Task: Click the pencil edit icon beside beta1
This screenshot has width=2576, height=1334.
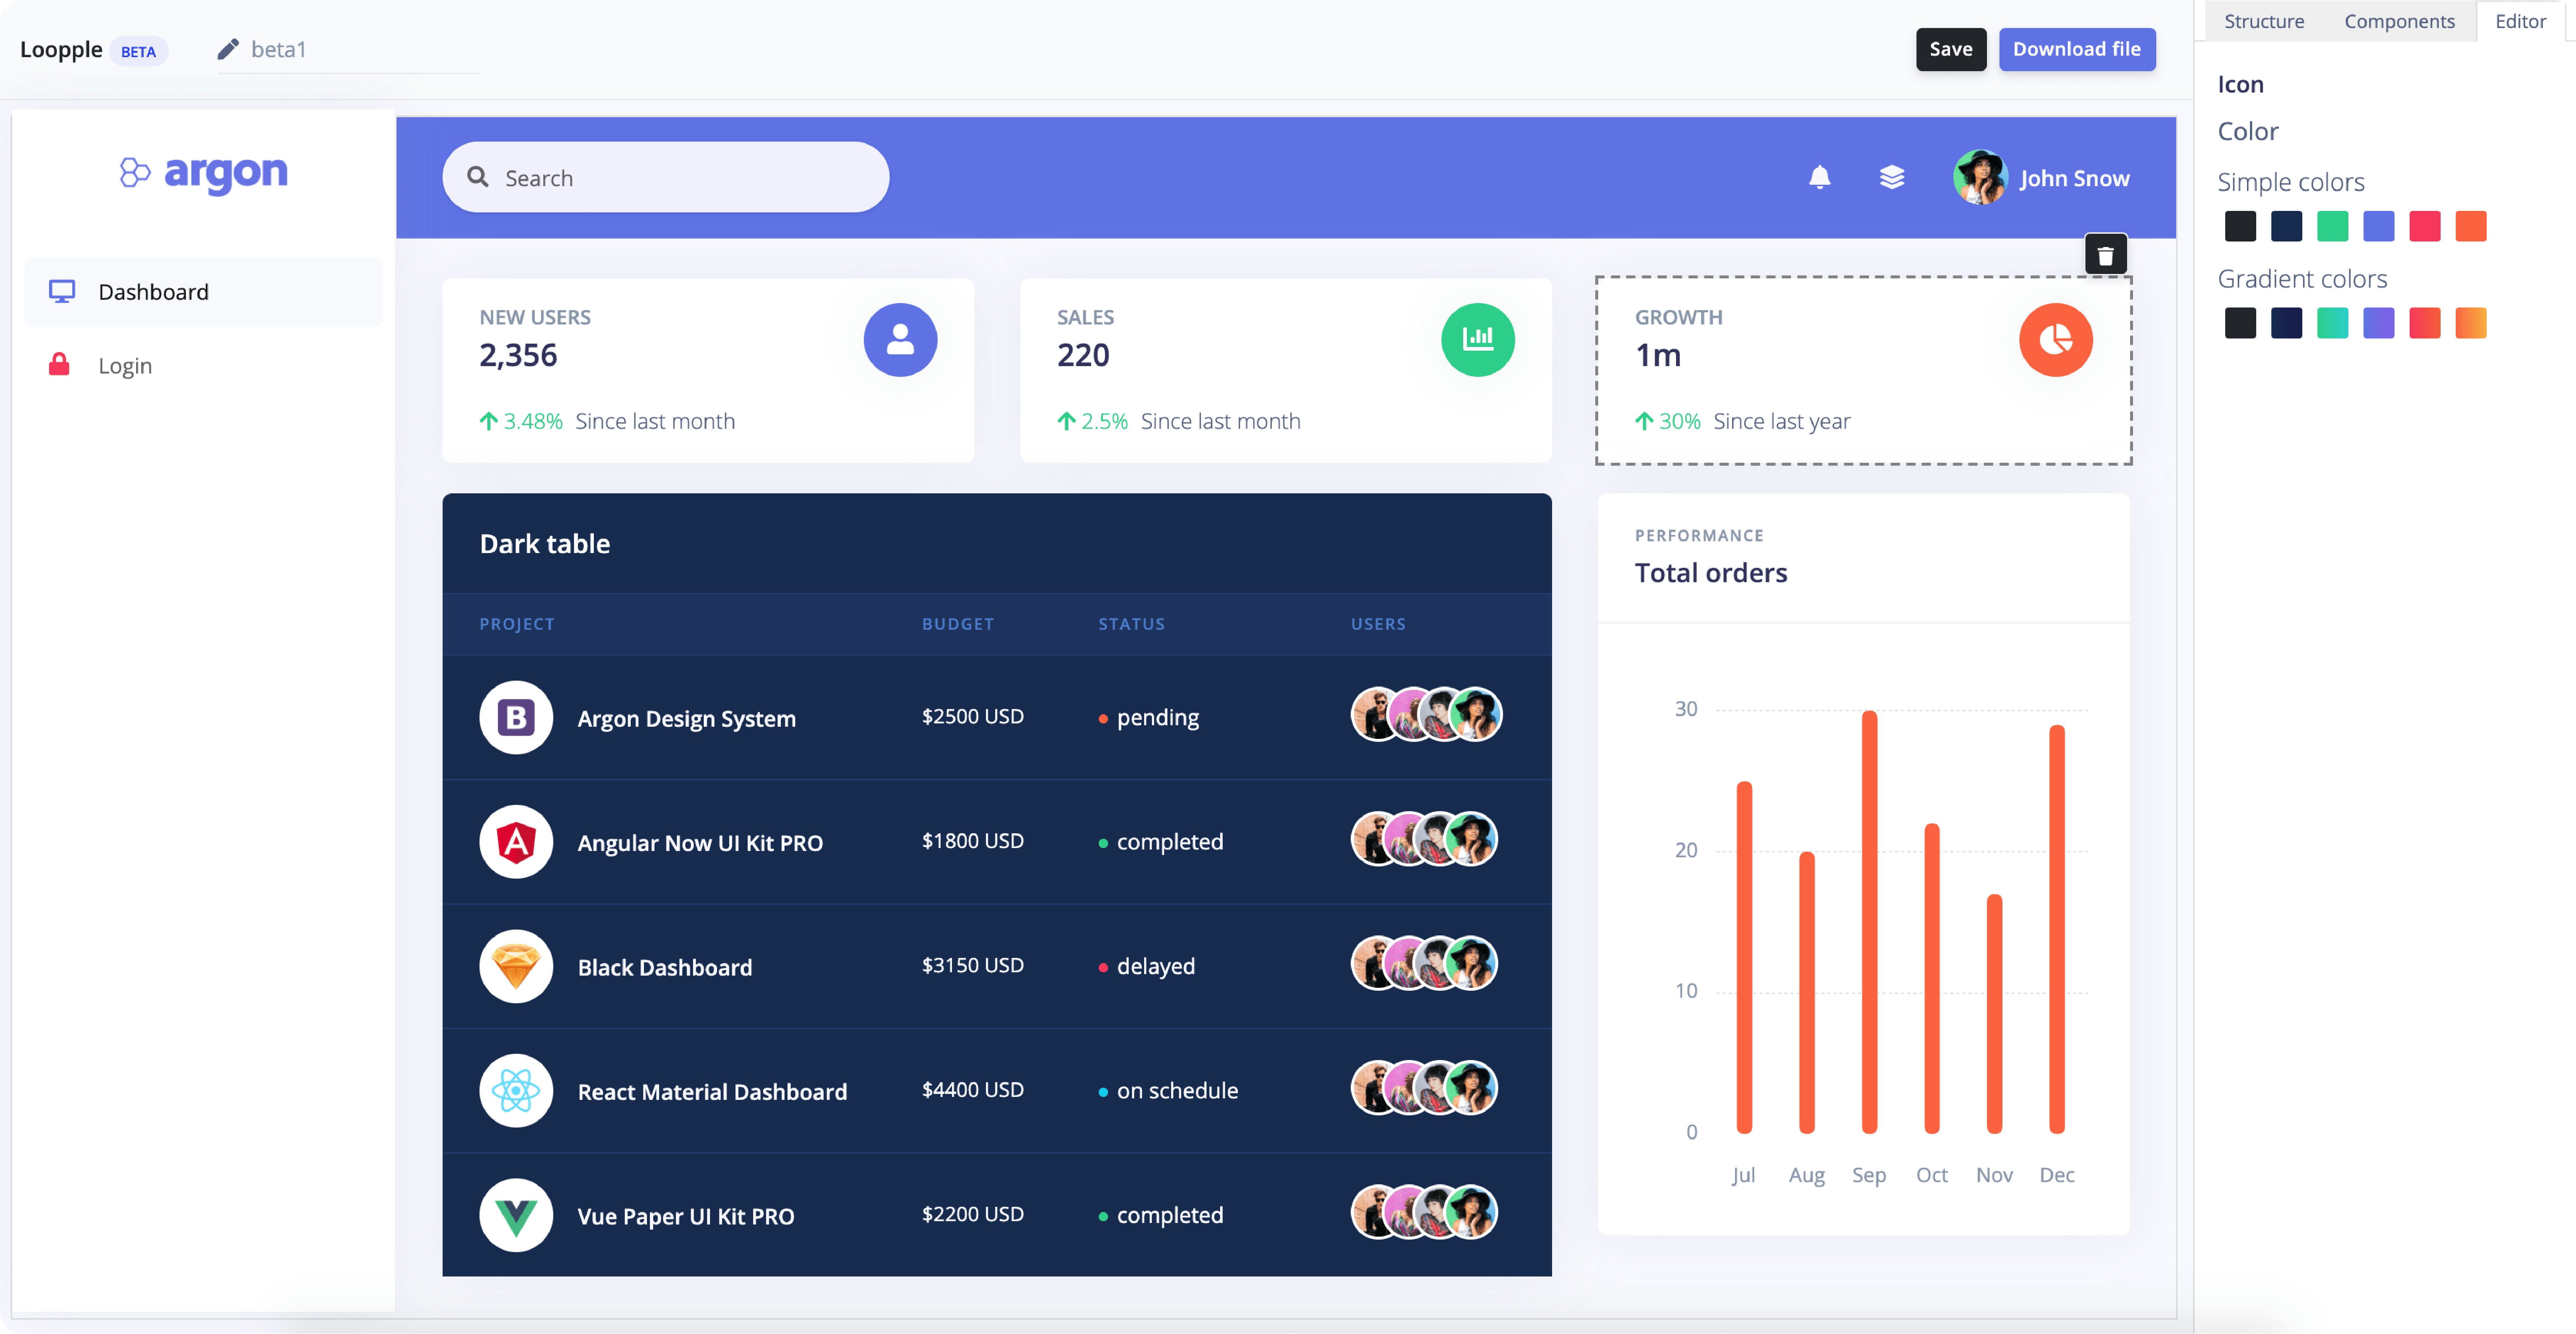Action: coord(228,49)
